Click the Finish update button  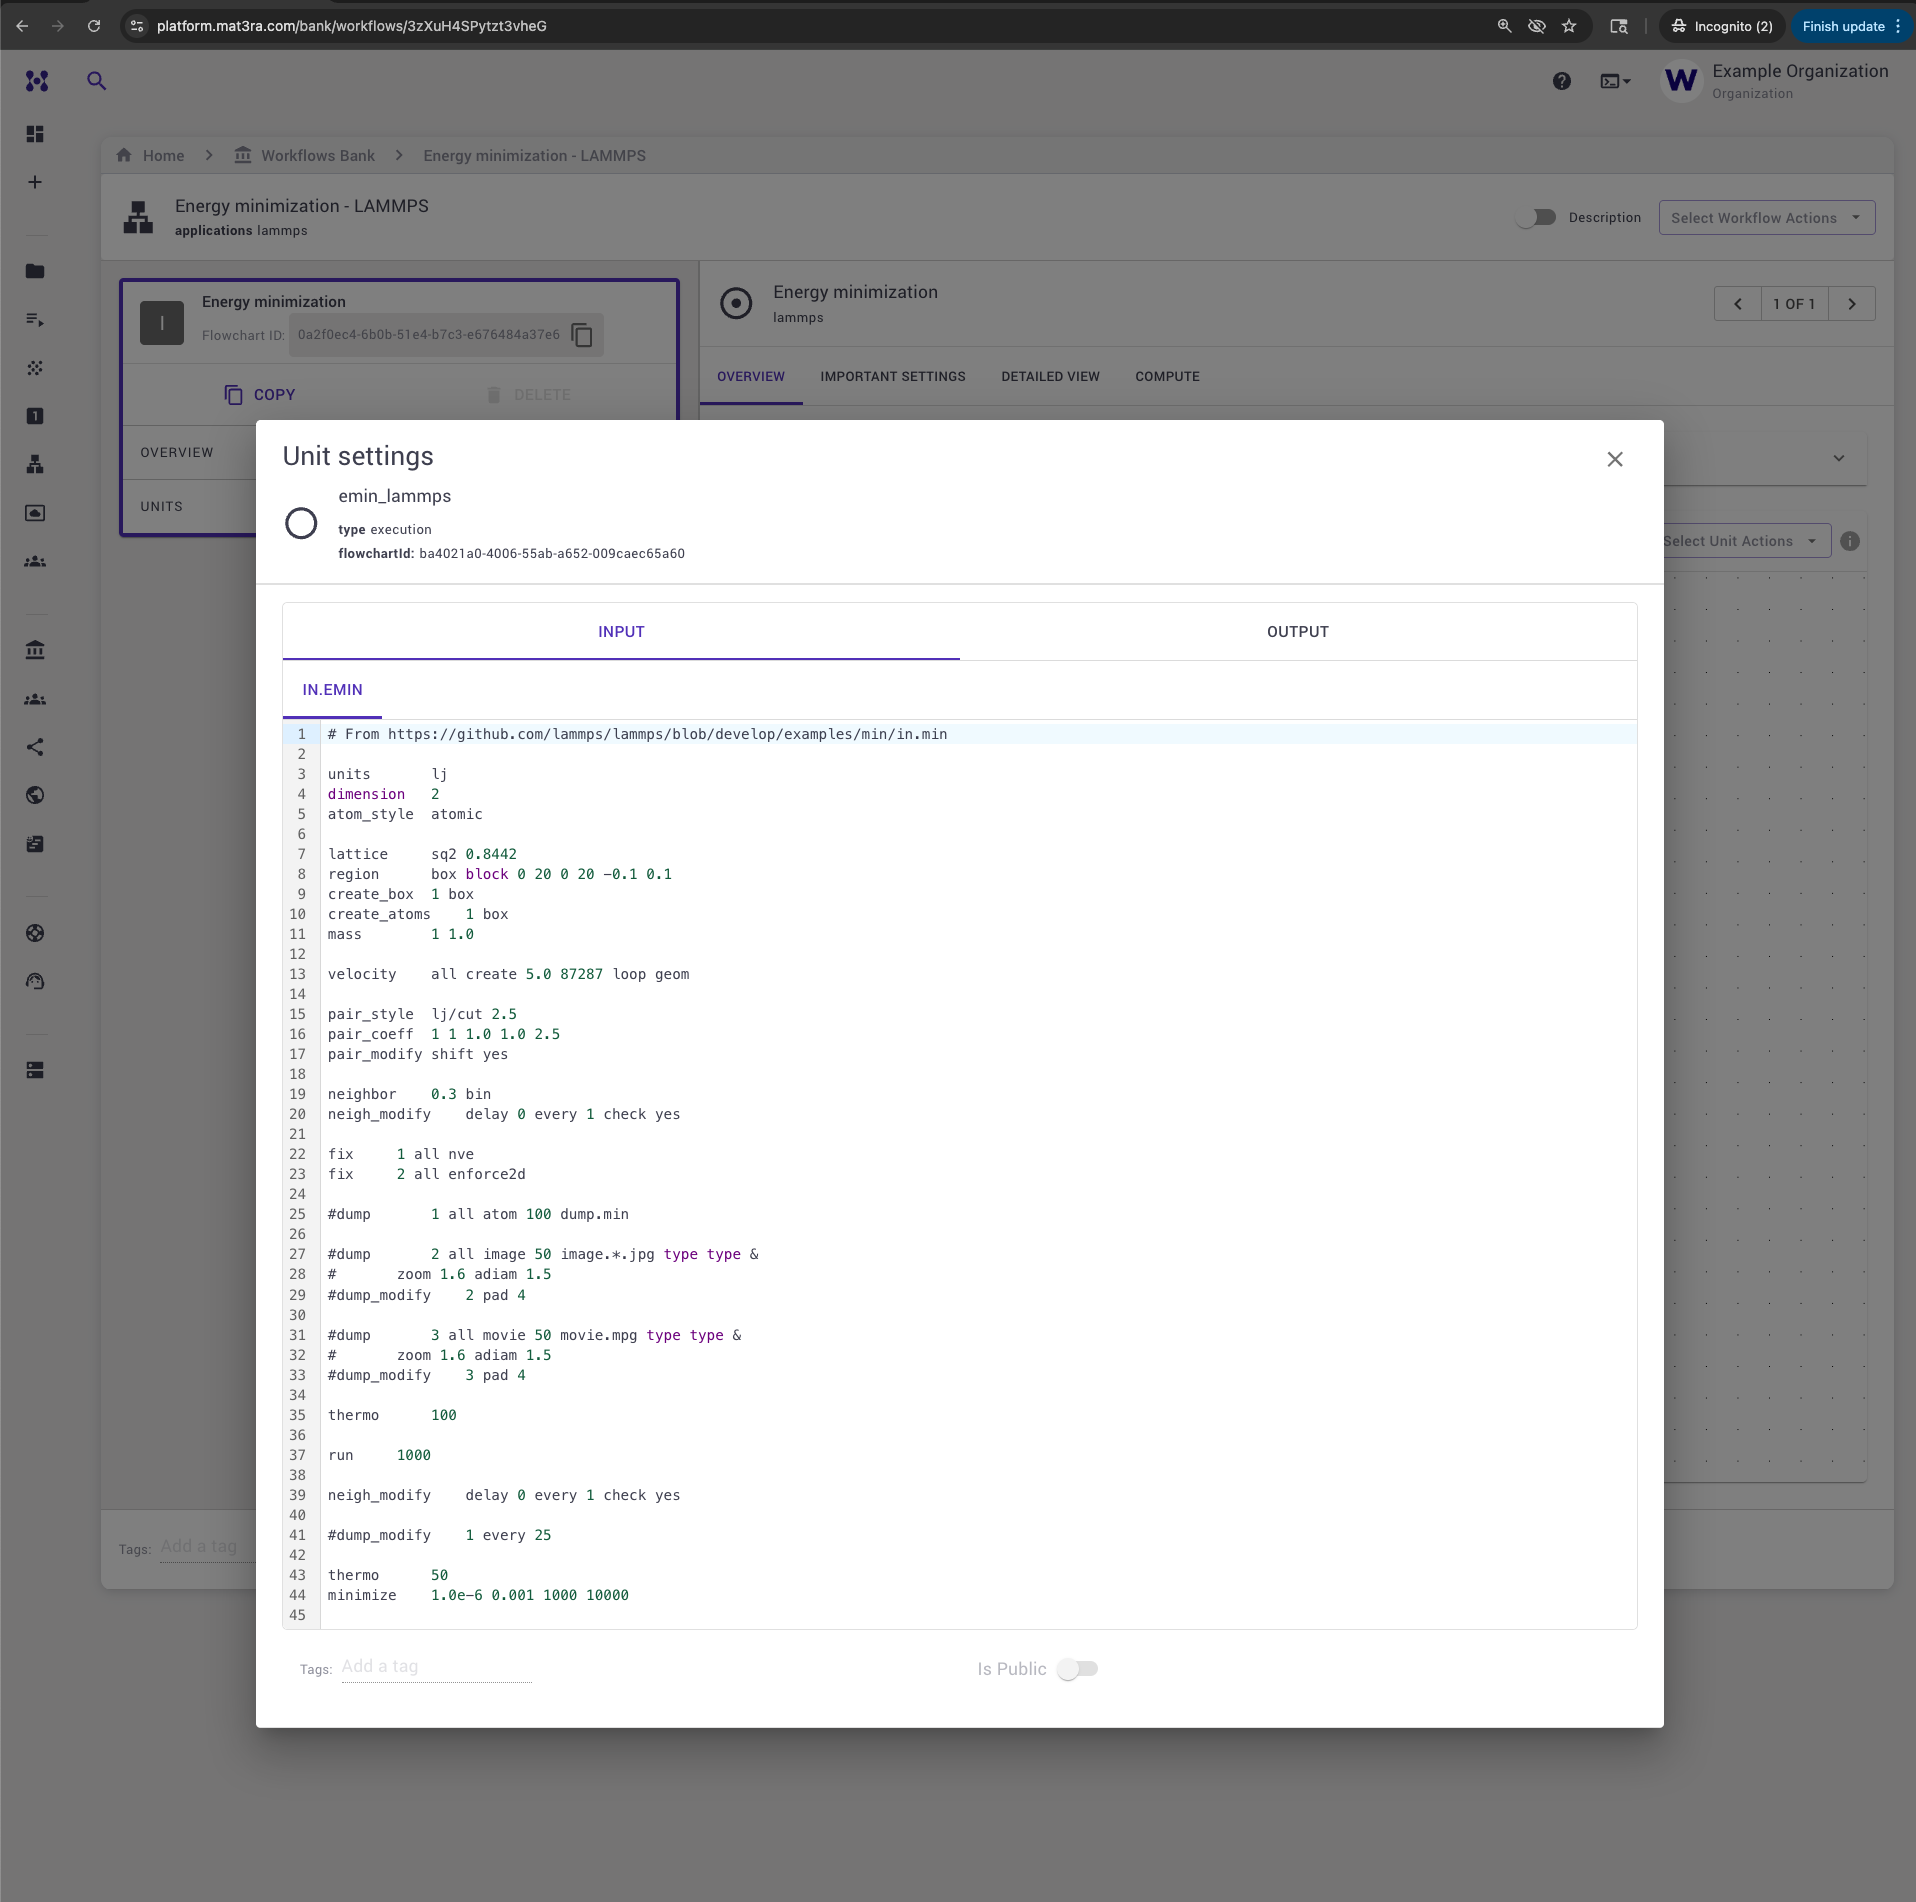pos(1851,26)
